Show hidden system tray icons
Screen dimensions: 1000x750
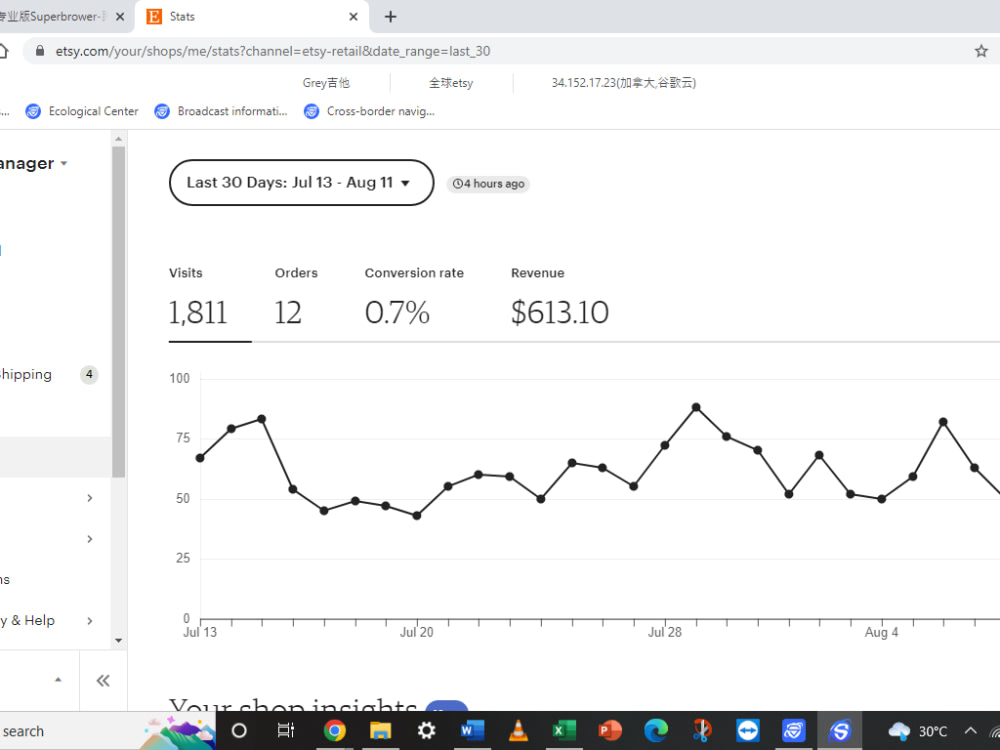tap(970, 731)
